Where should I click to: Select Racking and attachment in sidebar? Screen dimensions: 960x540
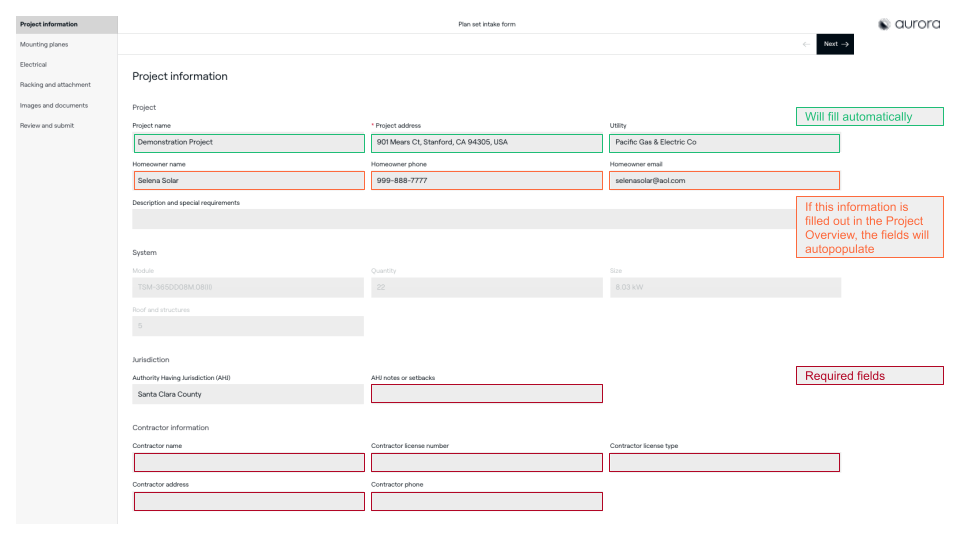pos(55,85)
